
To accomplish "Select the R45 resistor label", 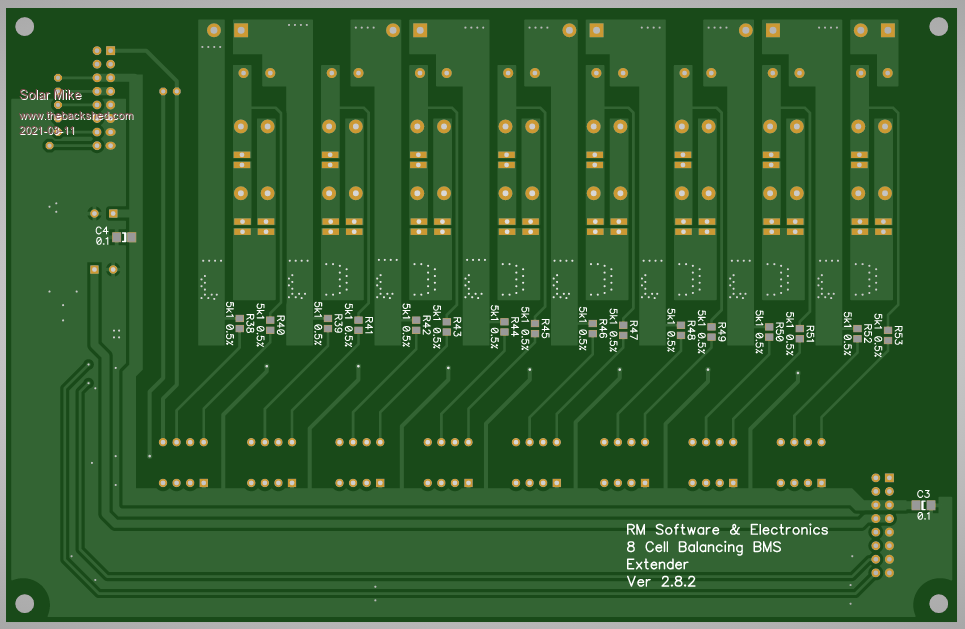I will [x=545, y=328].
